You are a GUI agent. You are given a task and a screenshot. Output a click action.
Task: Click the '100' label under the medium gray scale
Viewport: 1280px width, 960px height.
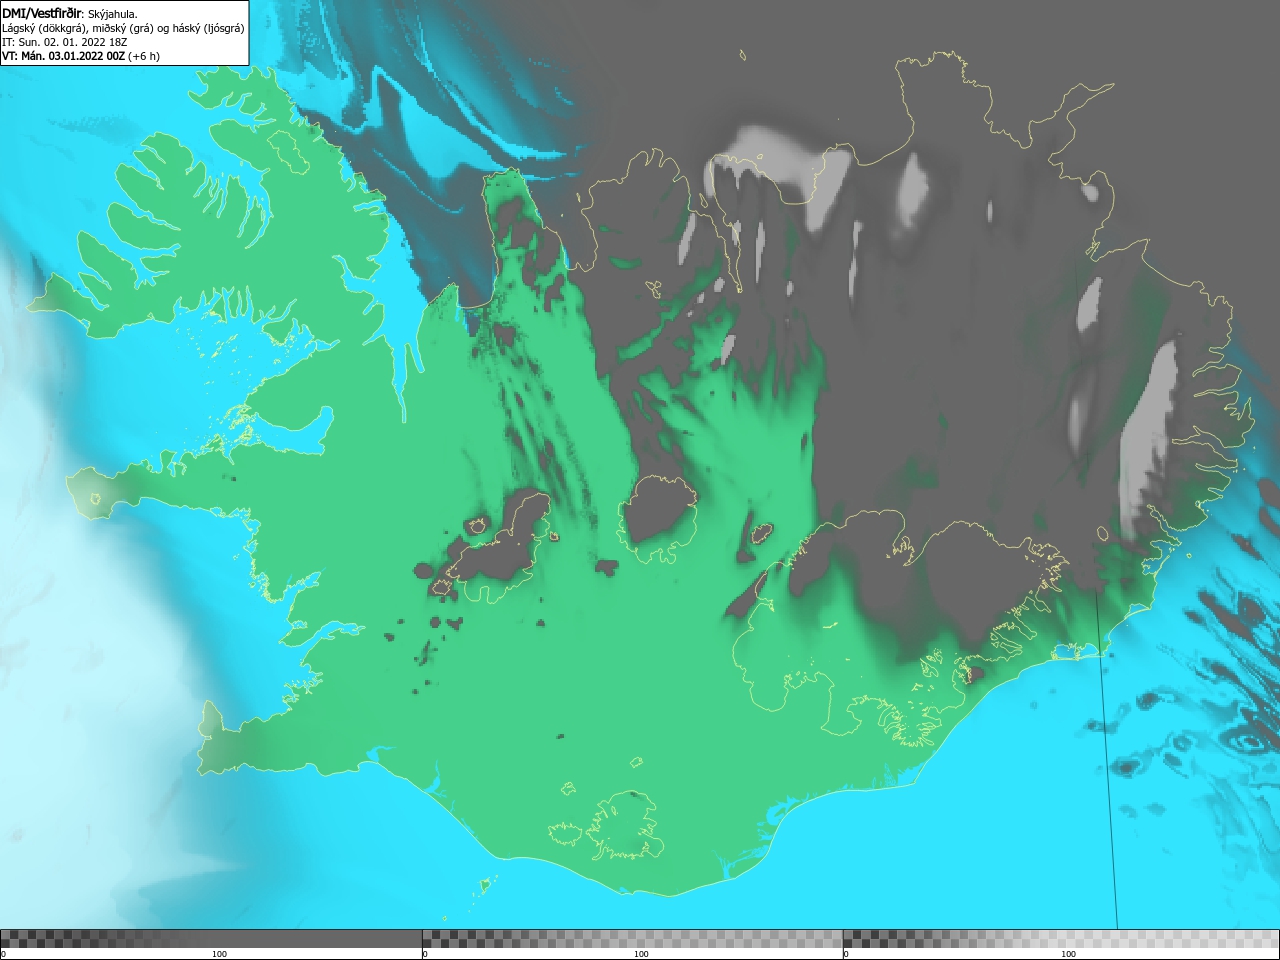pos(641,954)
